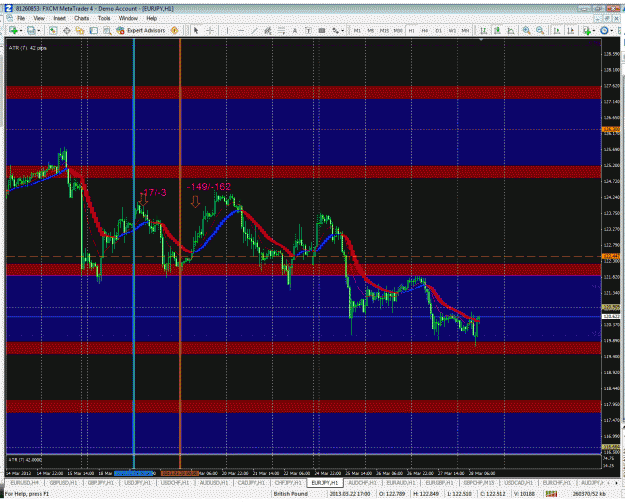
Task: Click the New Chart icon
Action: coord(13,30)
